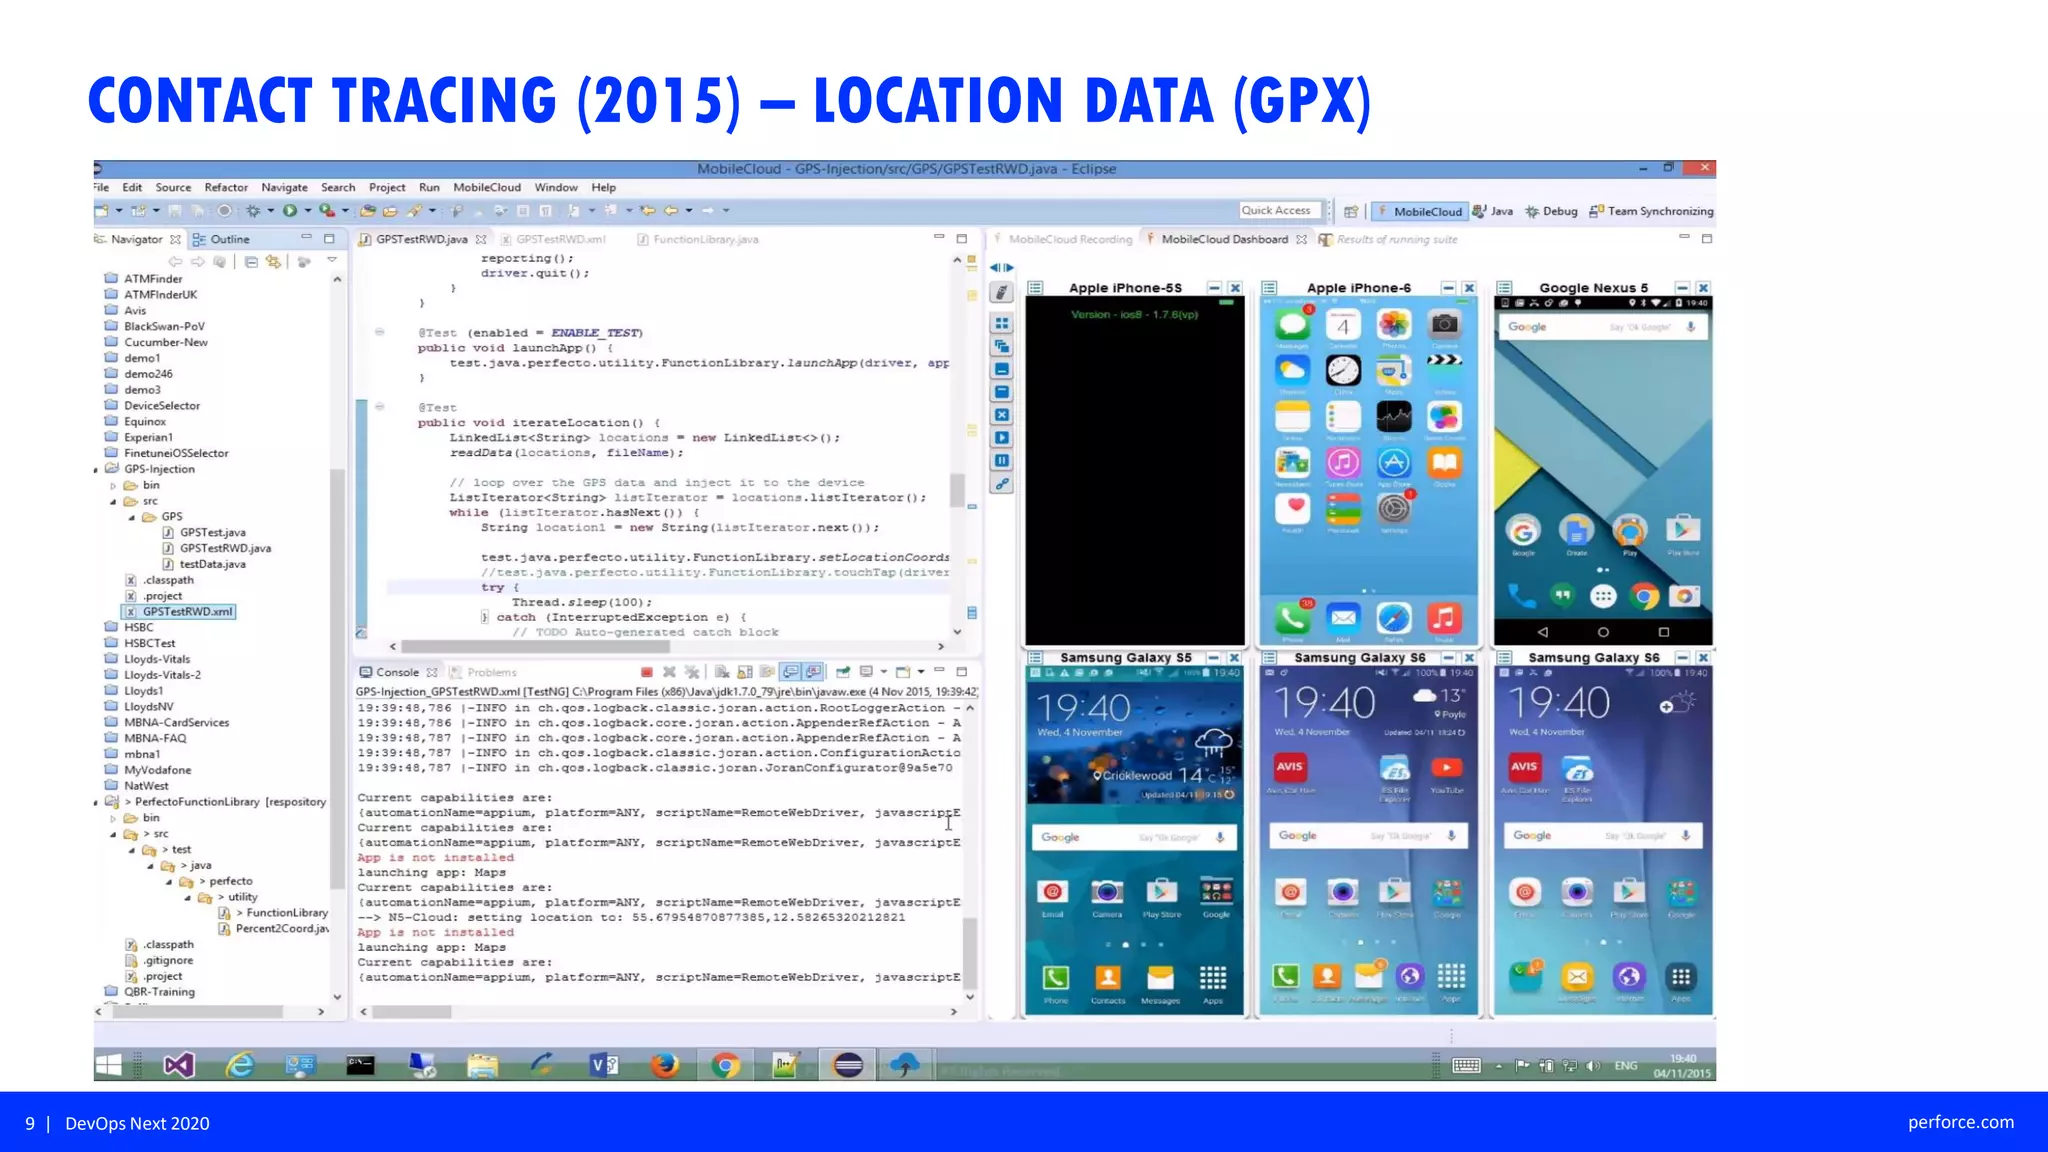Click the Save disk icon in toolbar

click(x=175, y=211)
